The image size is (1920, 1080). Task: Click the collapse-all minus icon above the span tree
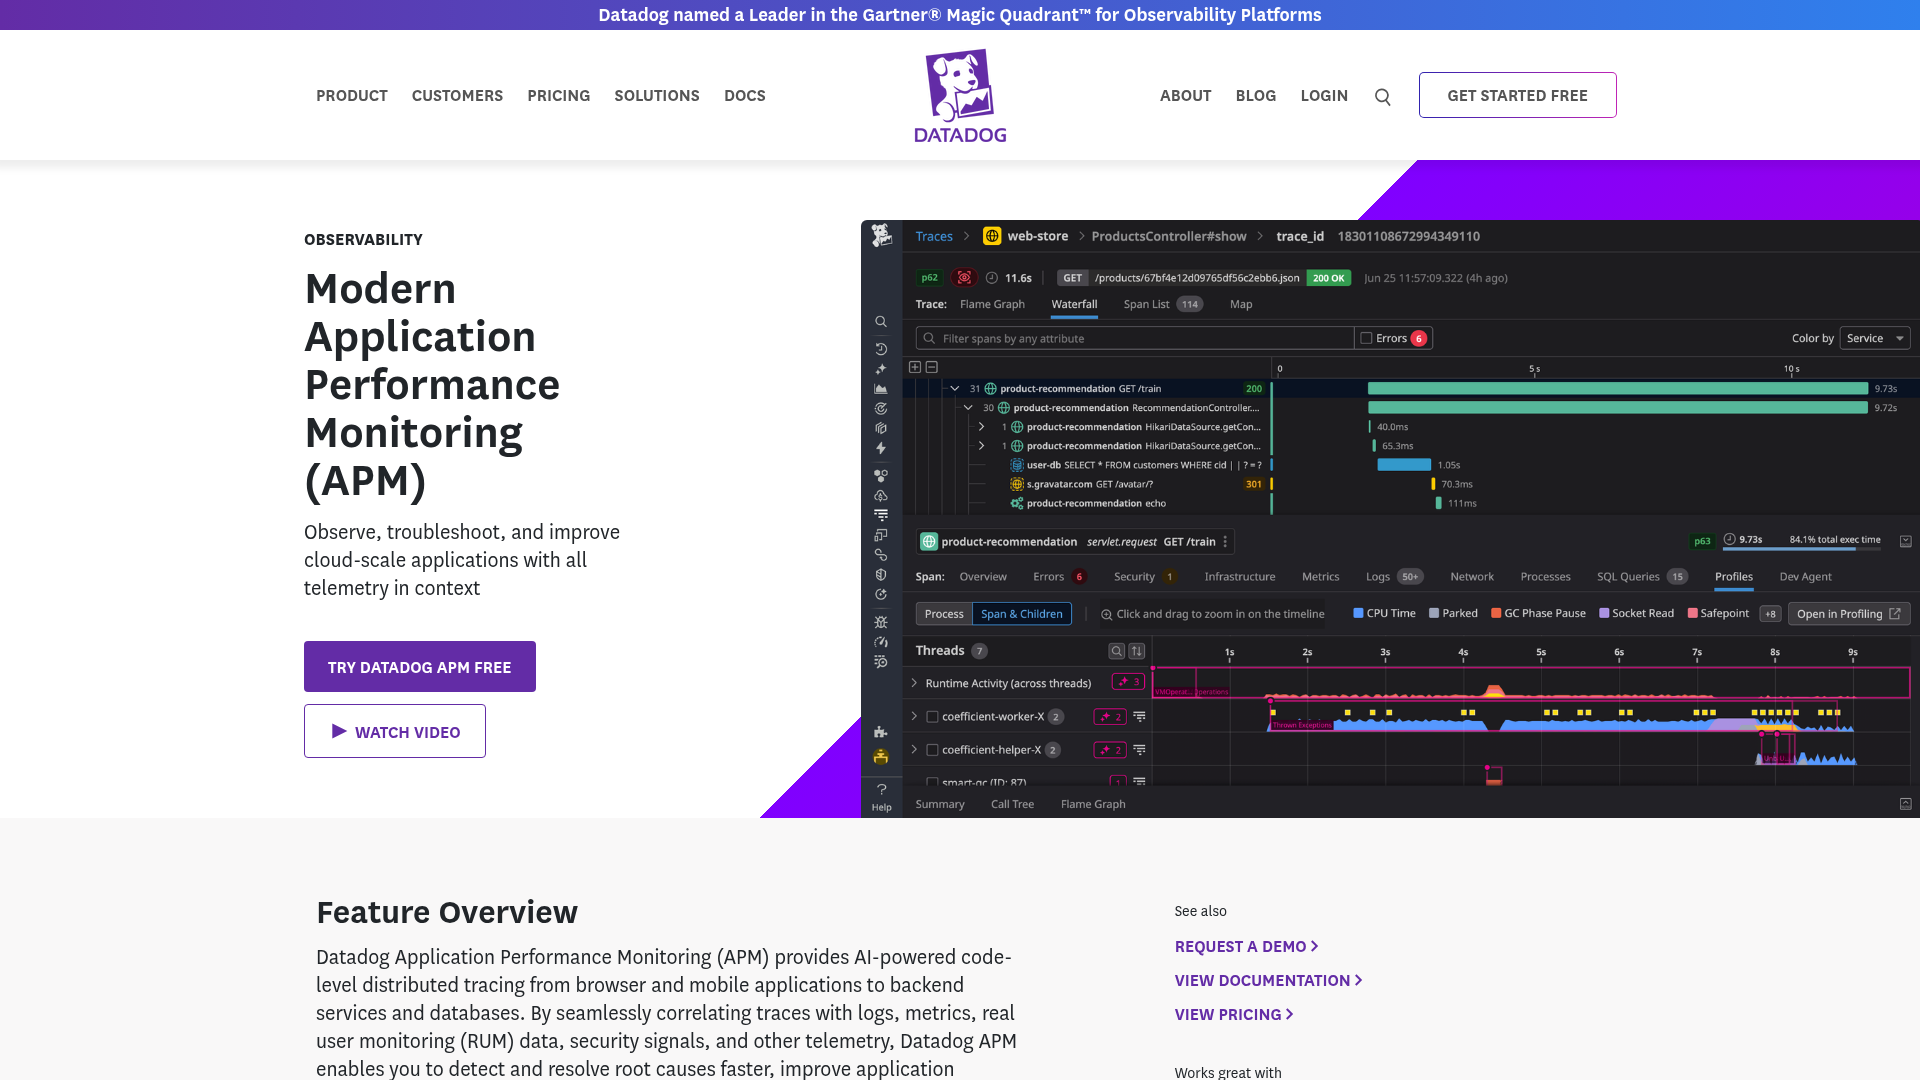pyautogui.click(x=932, y=367)
